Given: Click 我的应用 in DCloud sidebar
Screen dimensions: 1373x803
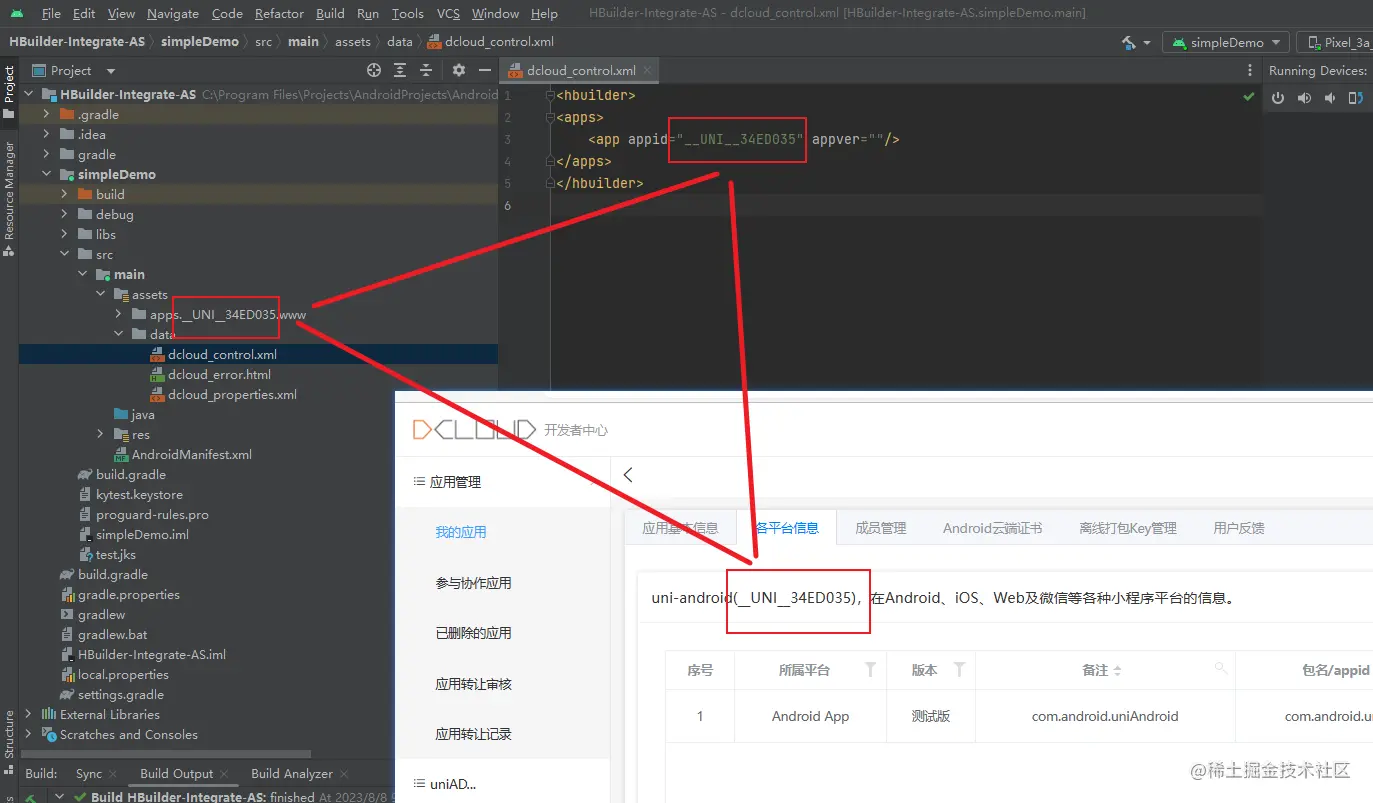Looking at the screenshot, I should pos(461,532).
